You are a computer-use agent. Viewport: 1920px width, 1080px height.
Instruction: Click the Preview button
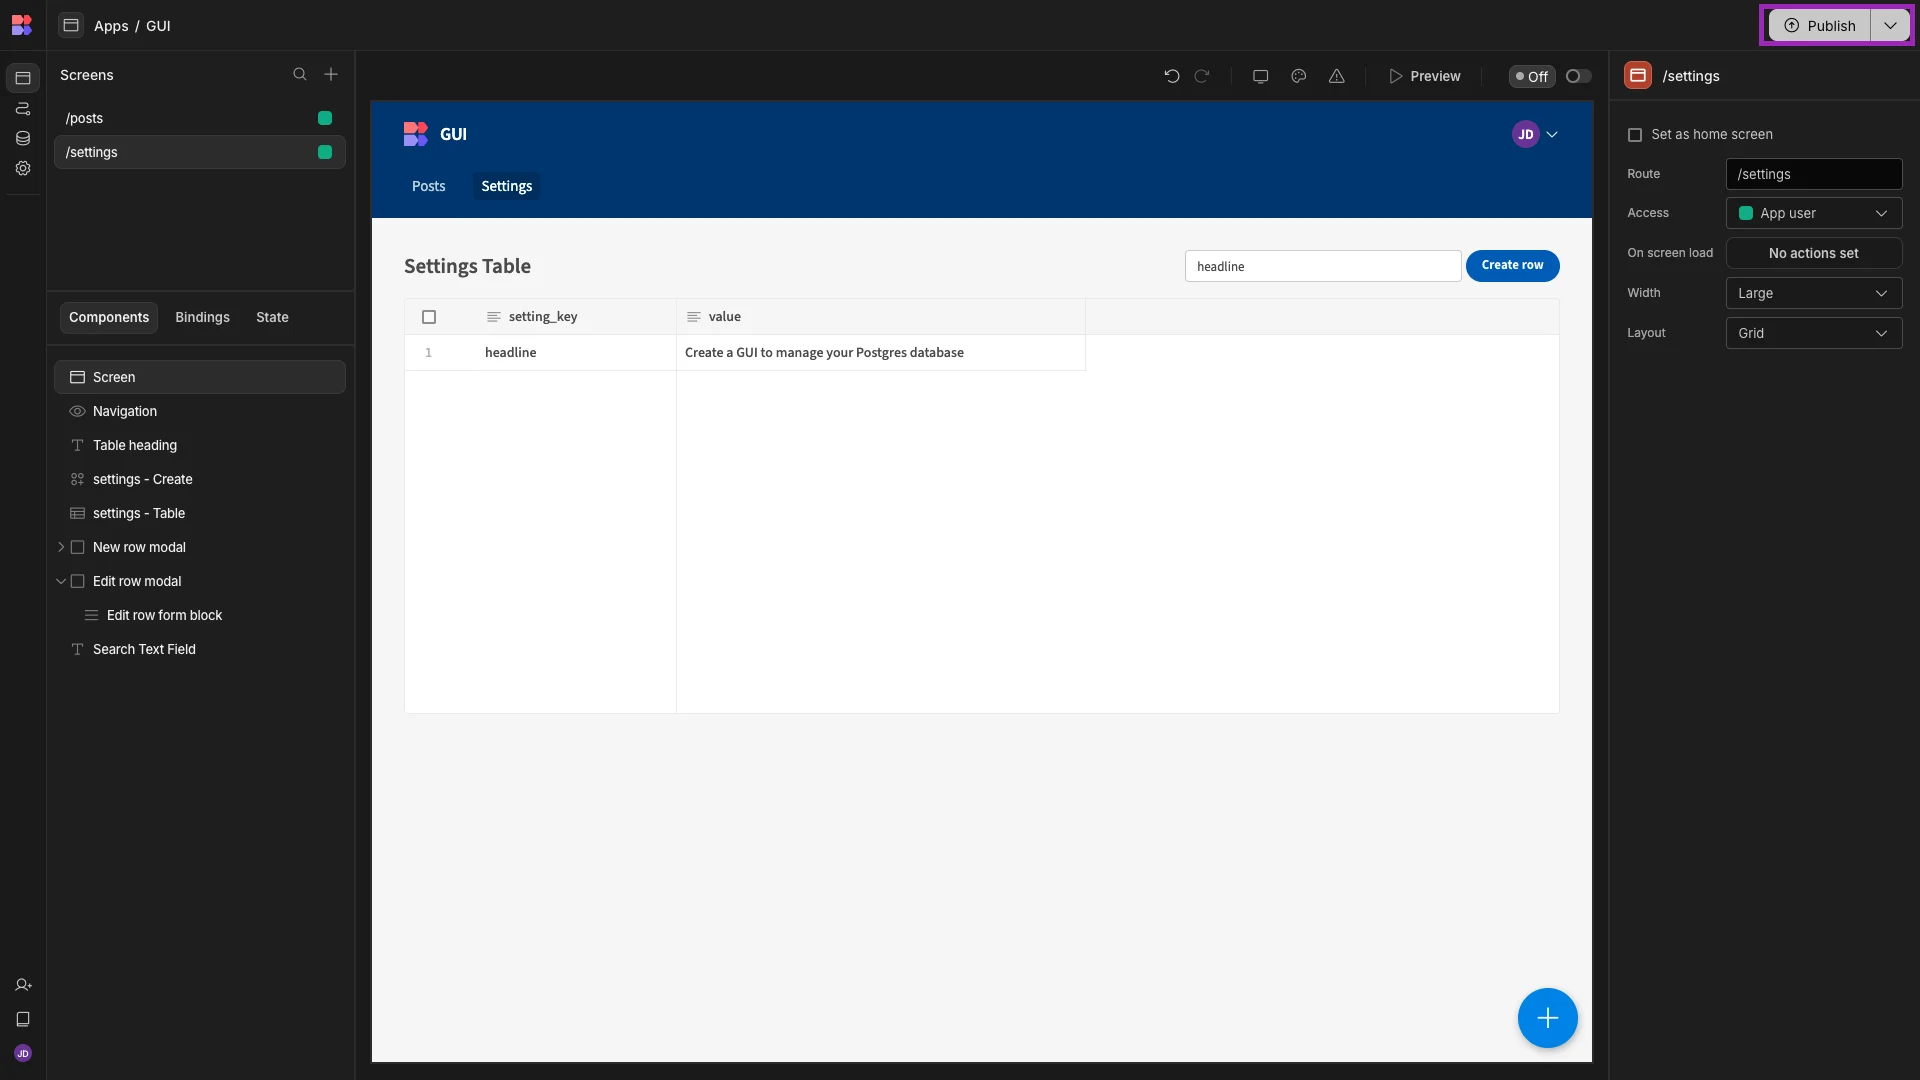[x=1424, y=76]
